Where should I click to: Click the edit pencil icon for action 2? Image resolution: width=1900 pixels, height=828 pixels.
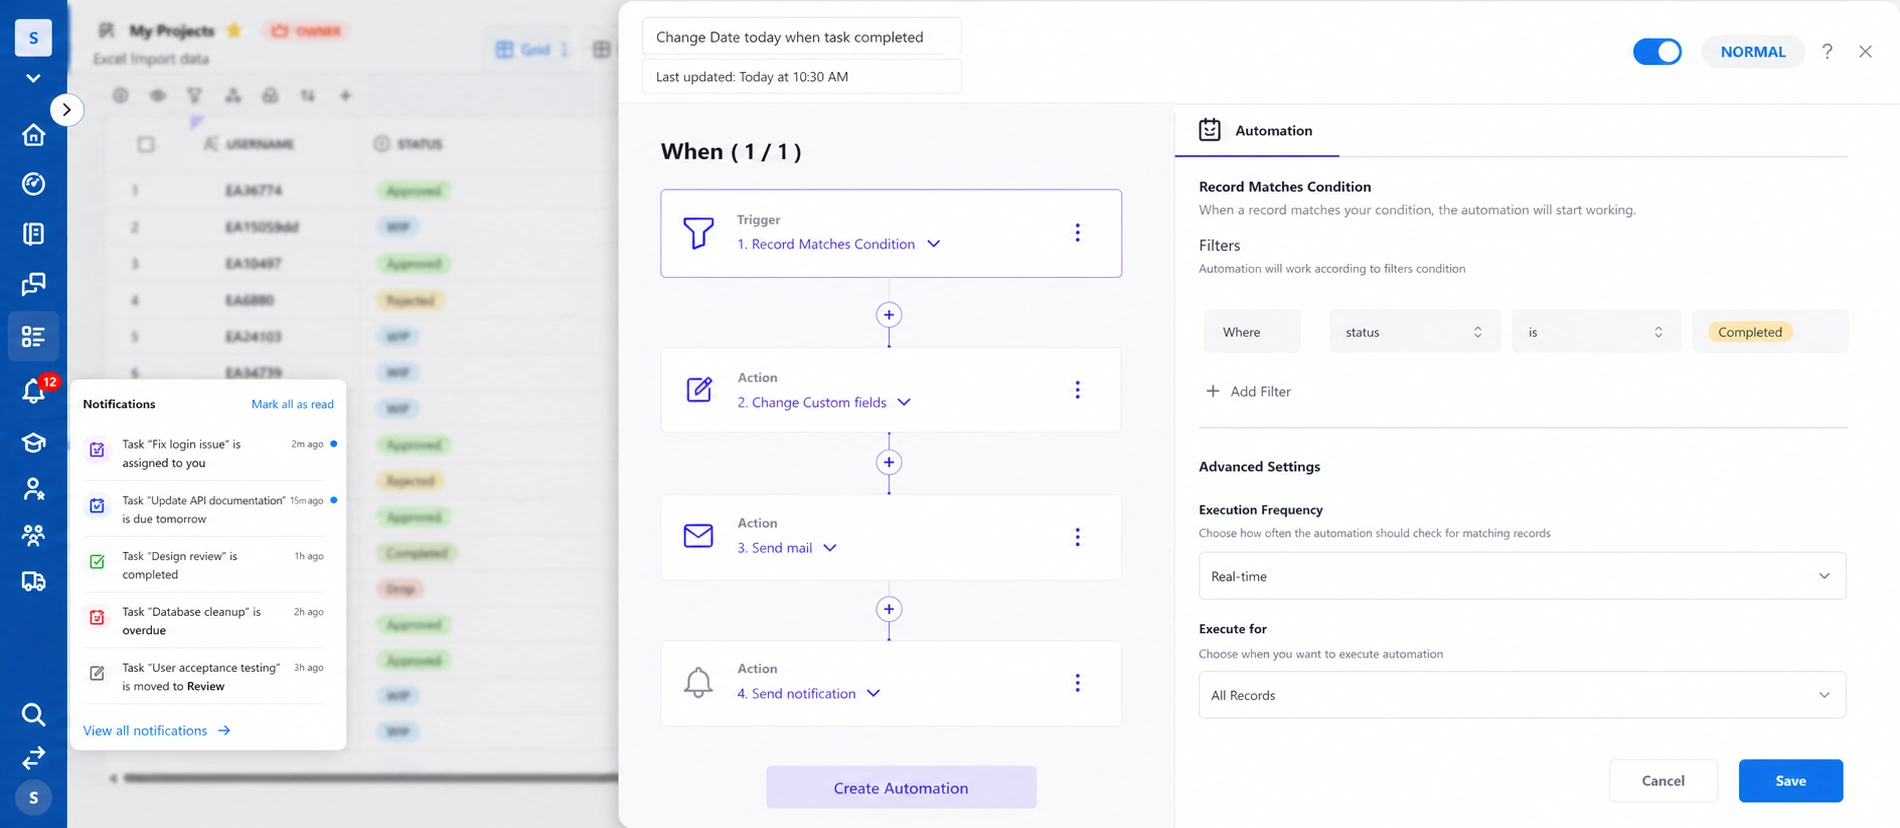pos(698,390)
